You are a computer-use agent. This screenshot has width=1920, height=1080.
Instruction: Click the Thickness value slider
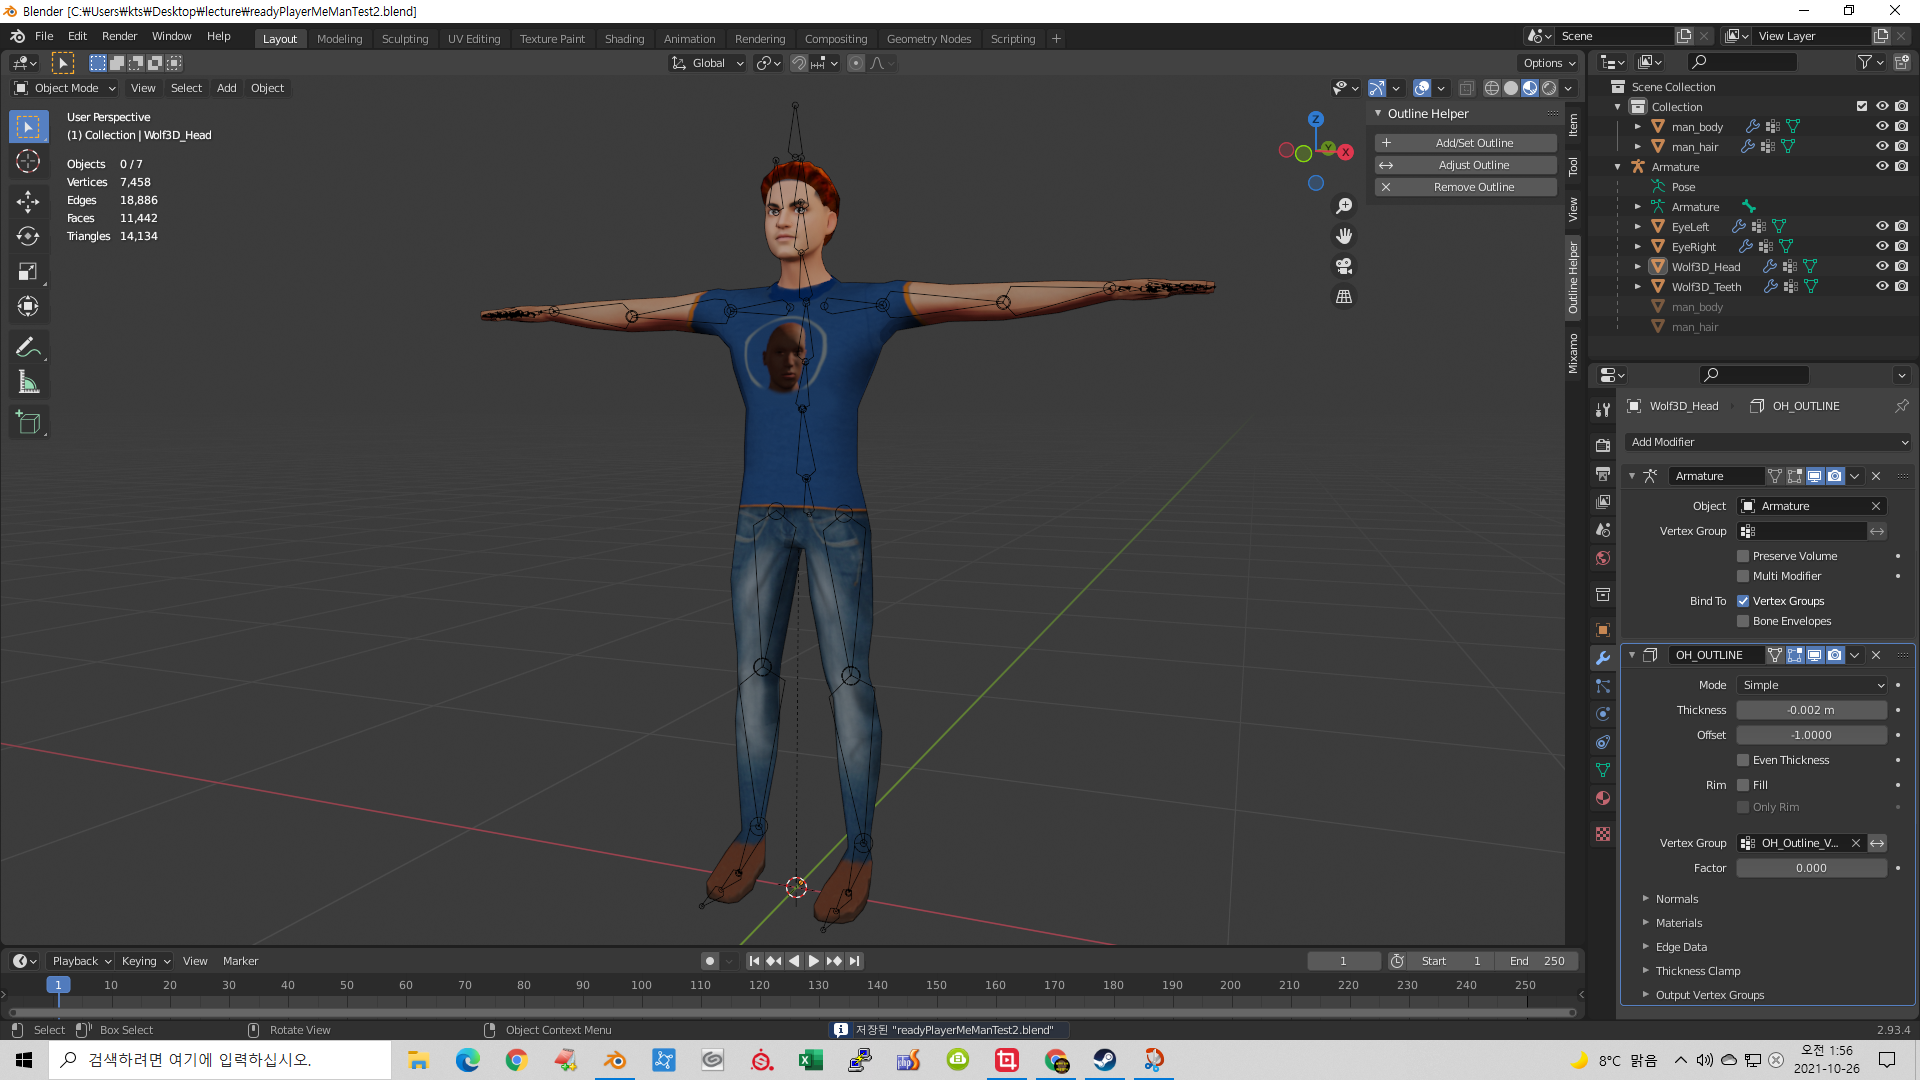tap(1811, 710)
